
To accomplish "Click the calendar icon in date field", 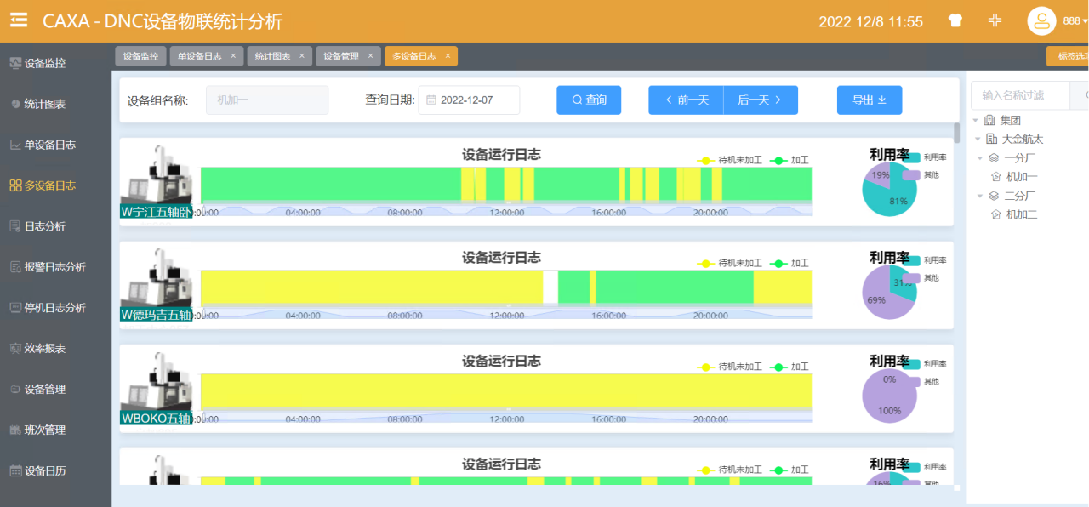I will pyautogui.click(x=431, y=100).
